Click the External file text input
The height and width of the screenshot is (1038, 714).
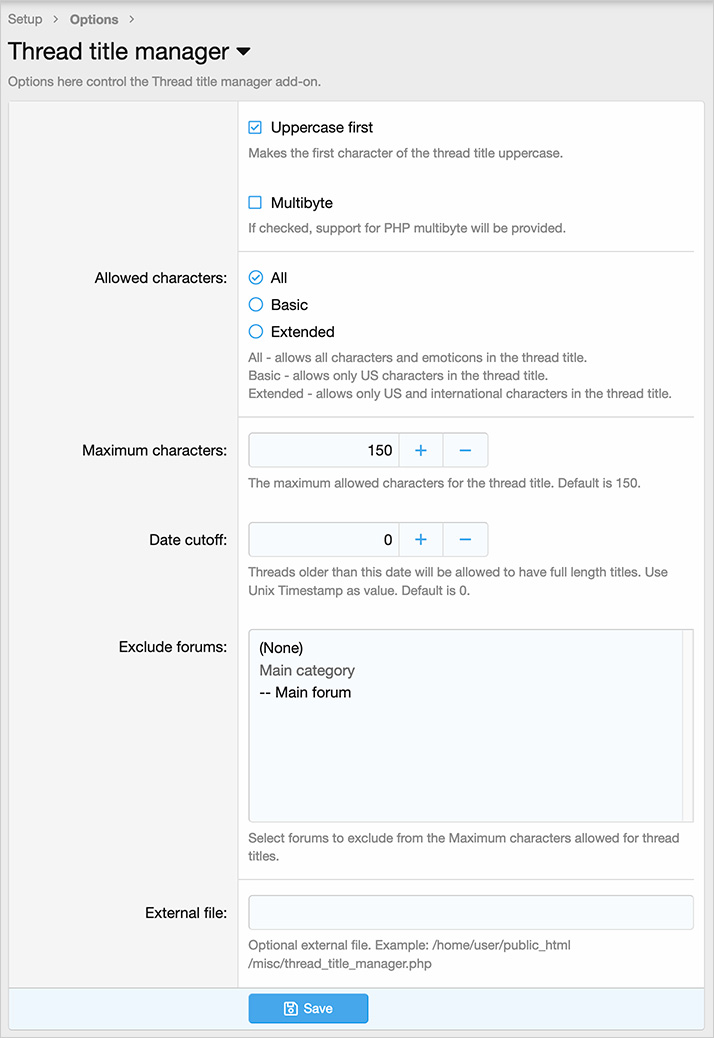coord(470,912)
